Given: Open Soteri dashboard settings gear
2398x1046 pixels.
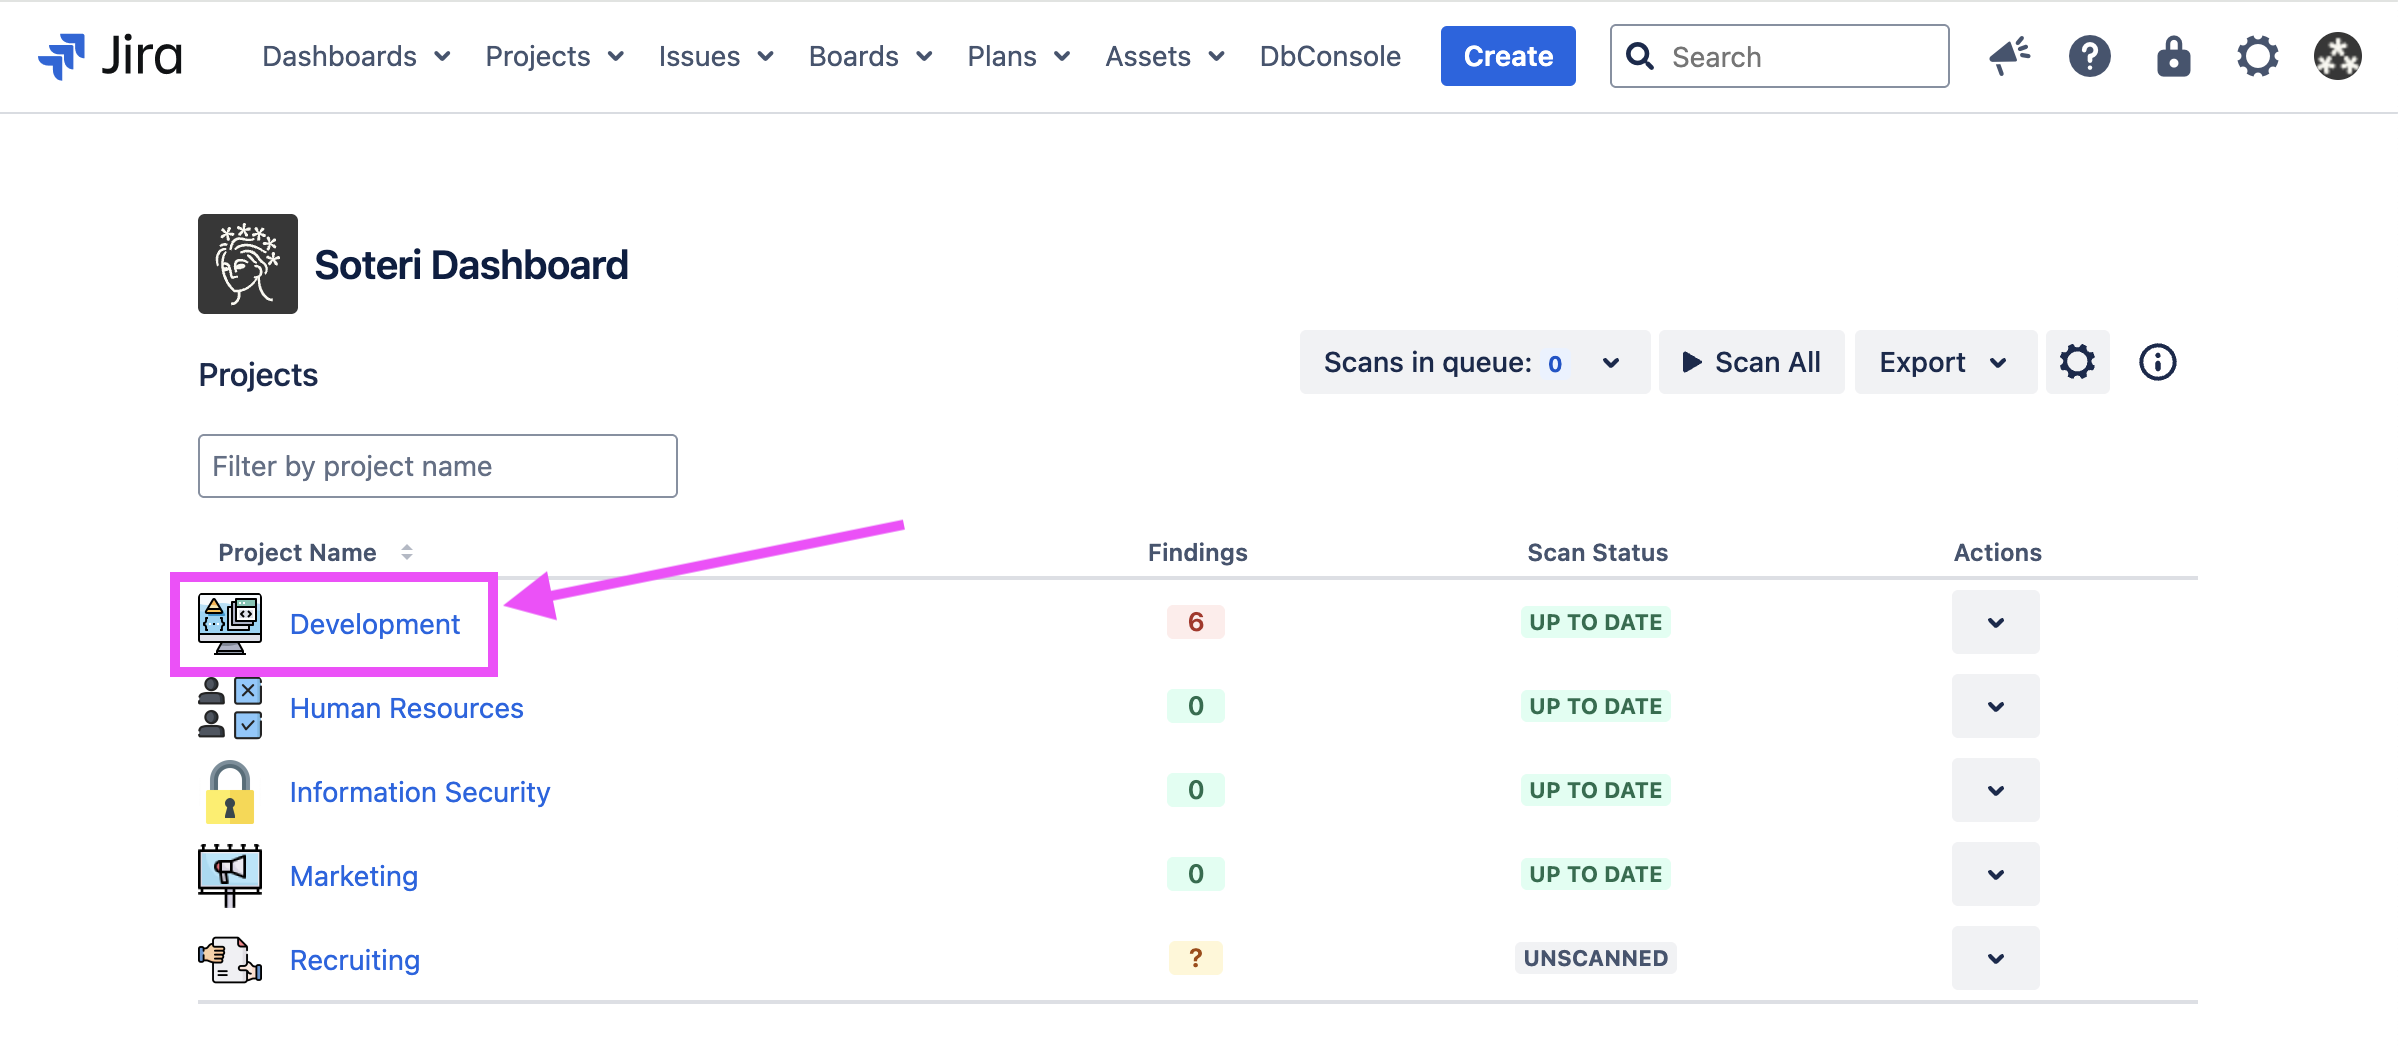Looking at the screenshot, I should pyautogui.click(x=2077, y=362).
